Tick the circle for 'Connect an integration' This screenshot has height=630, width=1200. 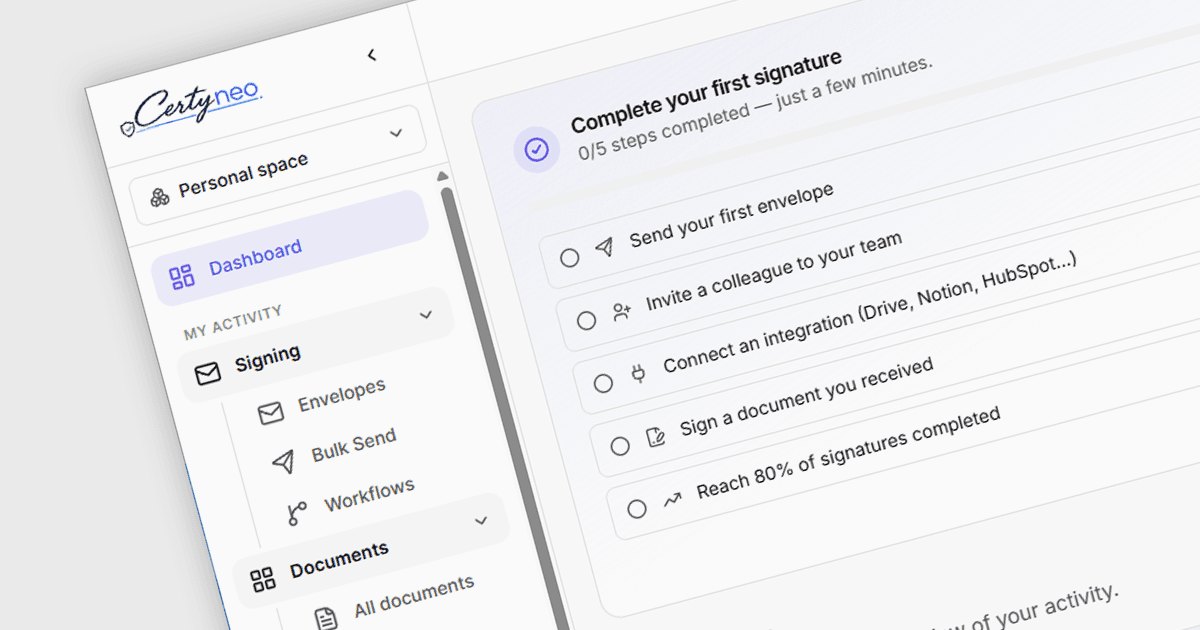[603, 384]
